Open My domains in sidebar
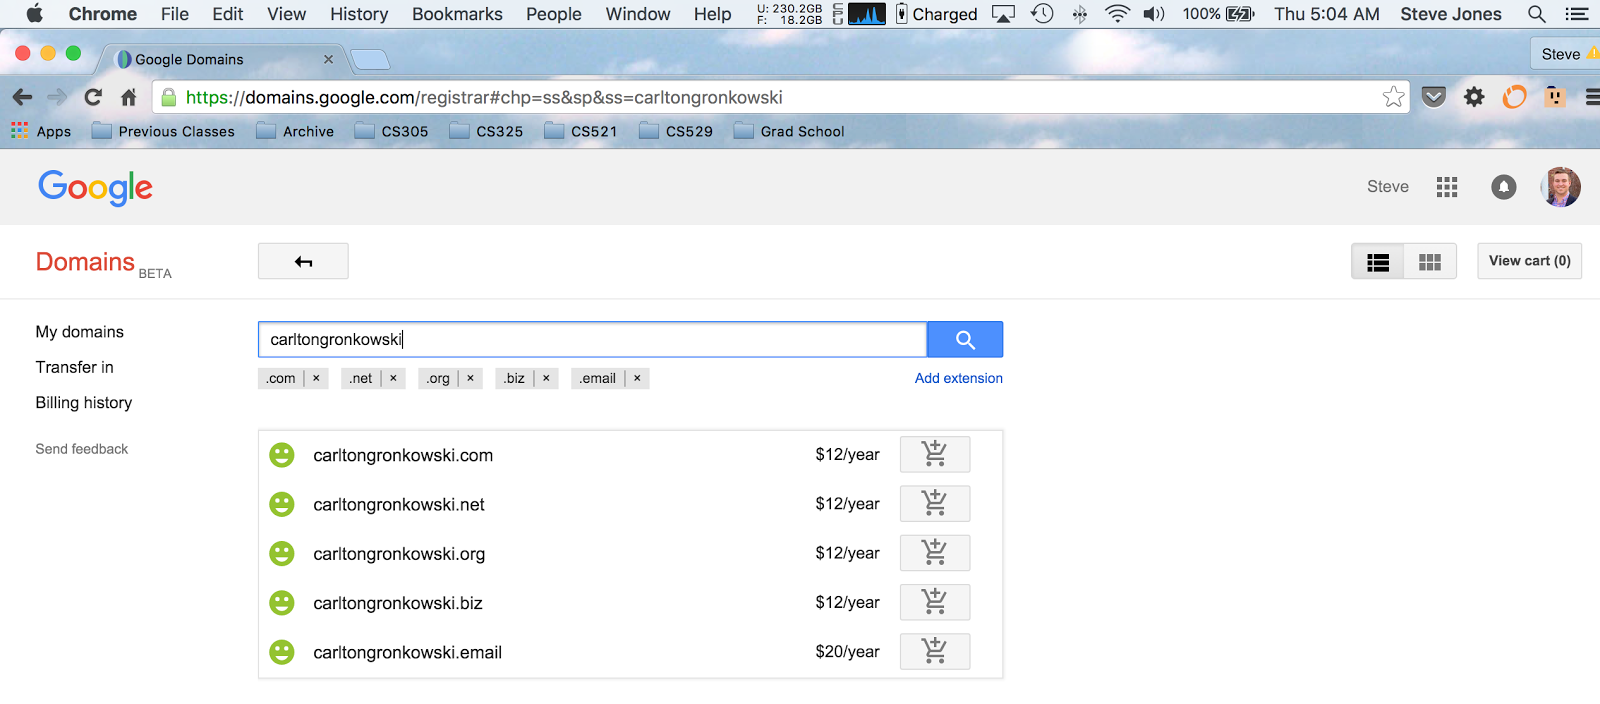Screen dimensions: 1600x704 tap(80, 332)
